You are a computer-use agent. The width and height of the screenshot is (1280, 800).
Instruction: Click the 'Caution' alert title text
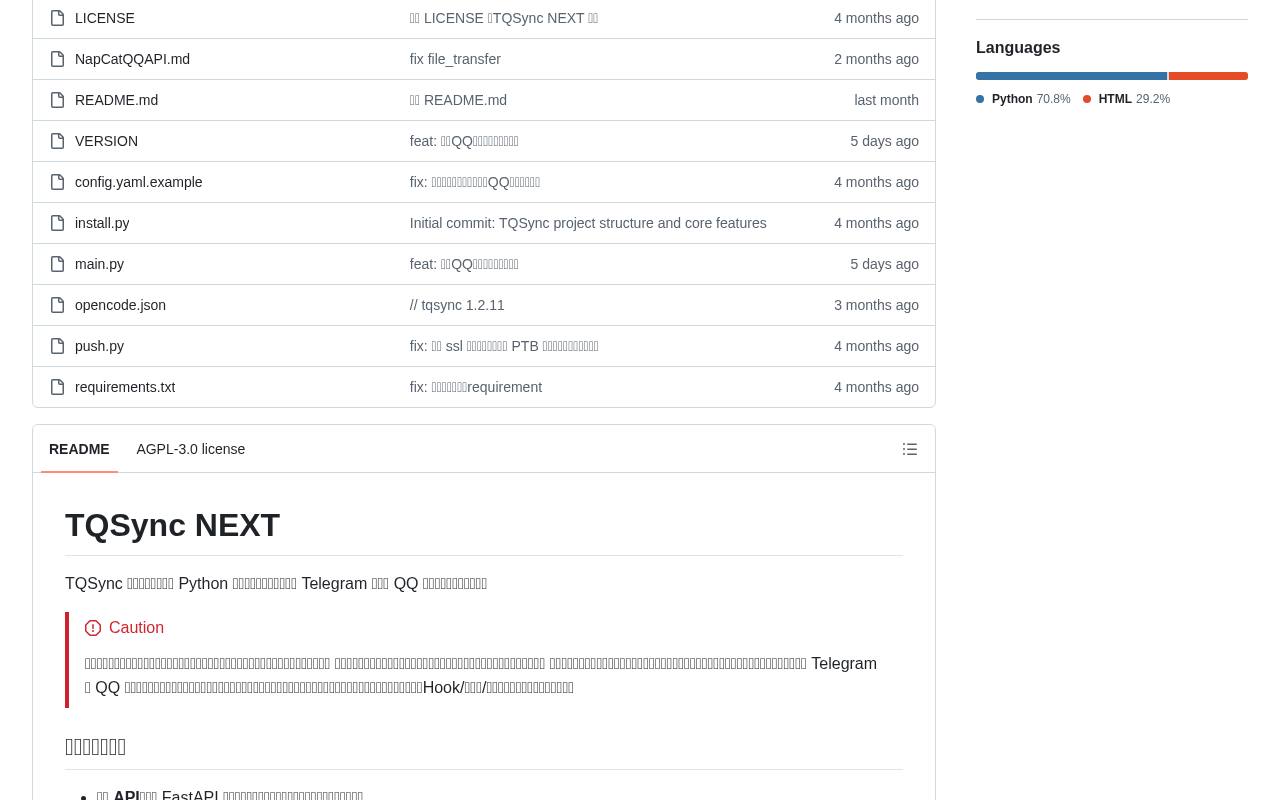136,628
